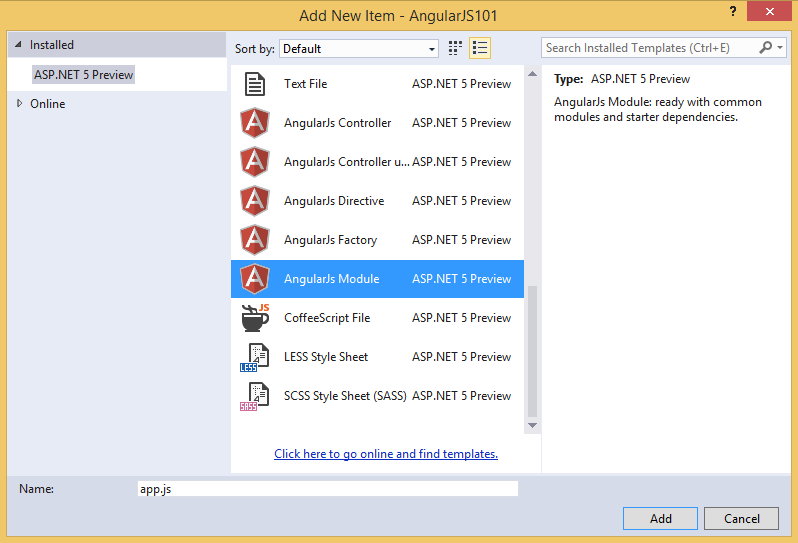Switch to medium icons list view

point(480,48)
